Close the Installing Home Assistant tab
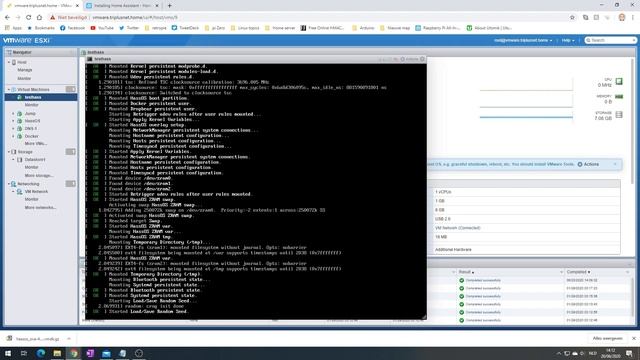 point(157,6)
